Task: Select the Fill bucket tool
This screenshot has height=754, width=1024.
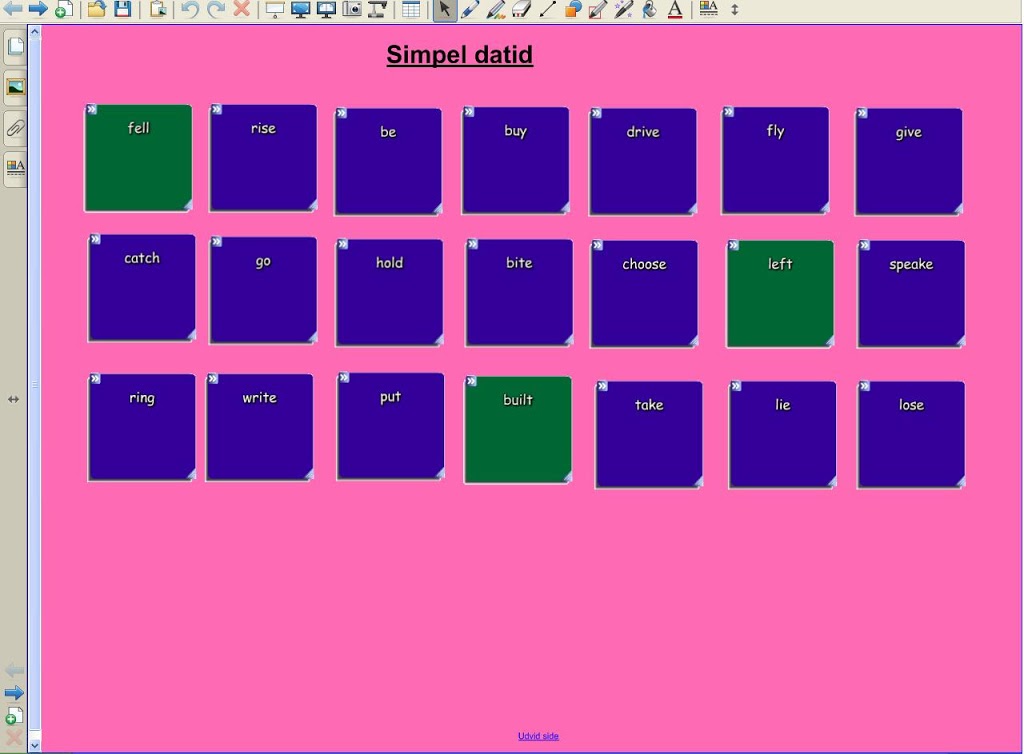Action: tap(649, 9)
